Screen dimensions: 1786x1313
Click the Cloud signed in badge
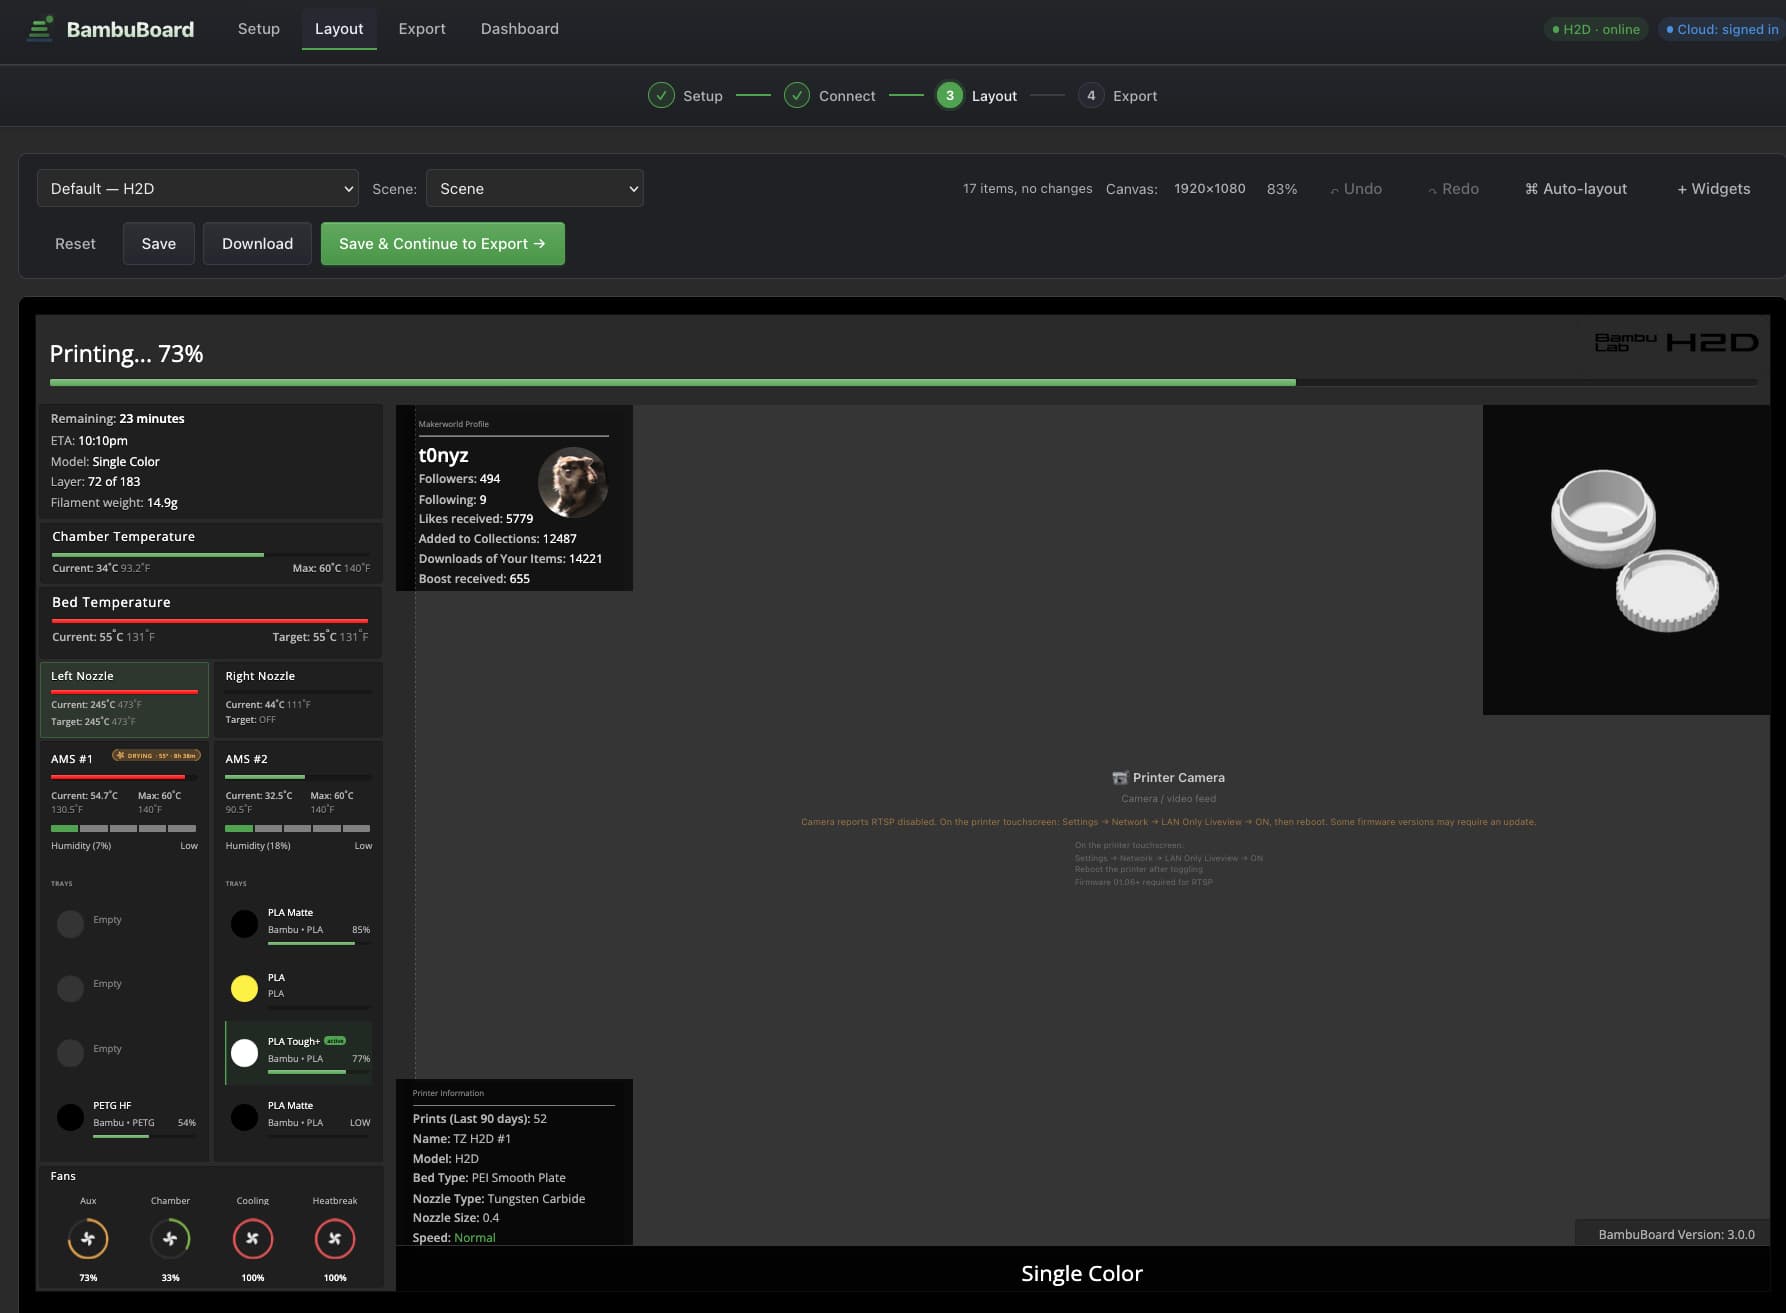pos(1721,29)
